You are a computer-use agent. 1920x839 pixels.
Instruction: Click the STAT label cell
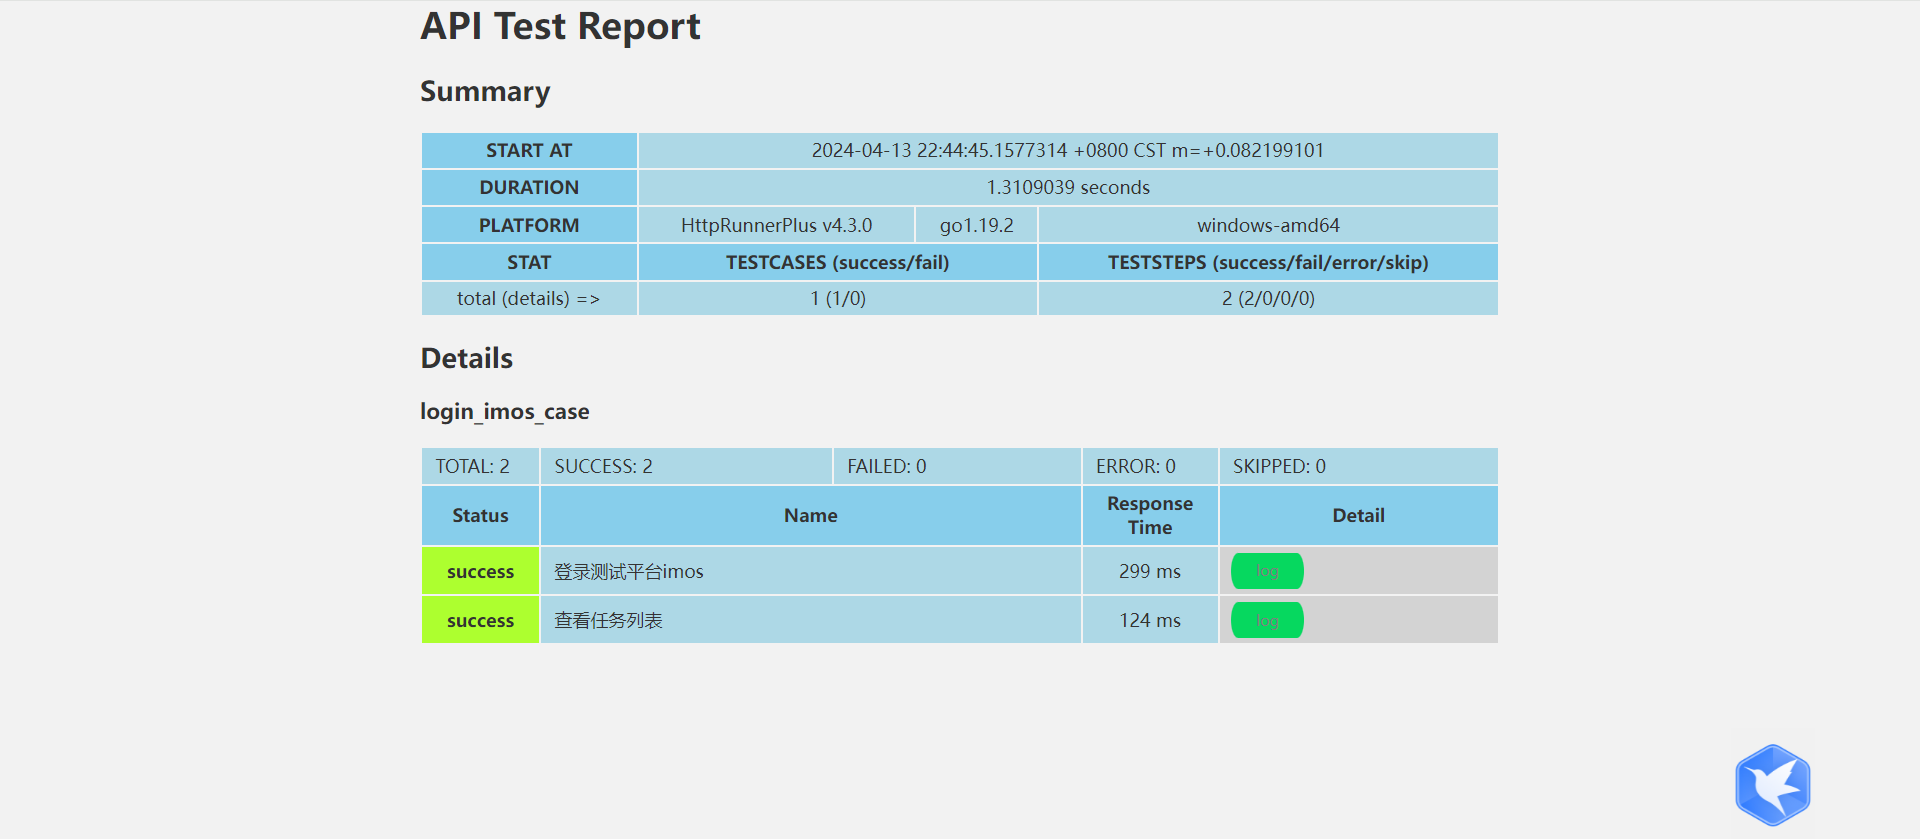pyautogui.click(x=529, y=262)
